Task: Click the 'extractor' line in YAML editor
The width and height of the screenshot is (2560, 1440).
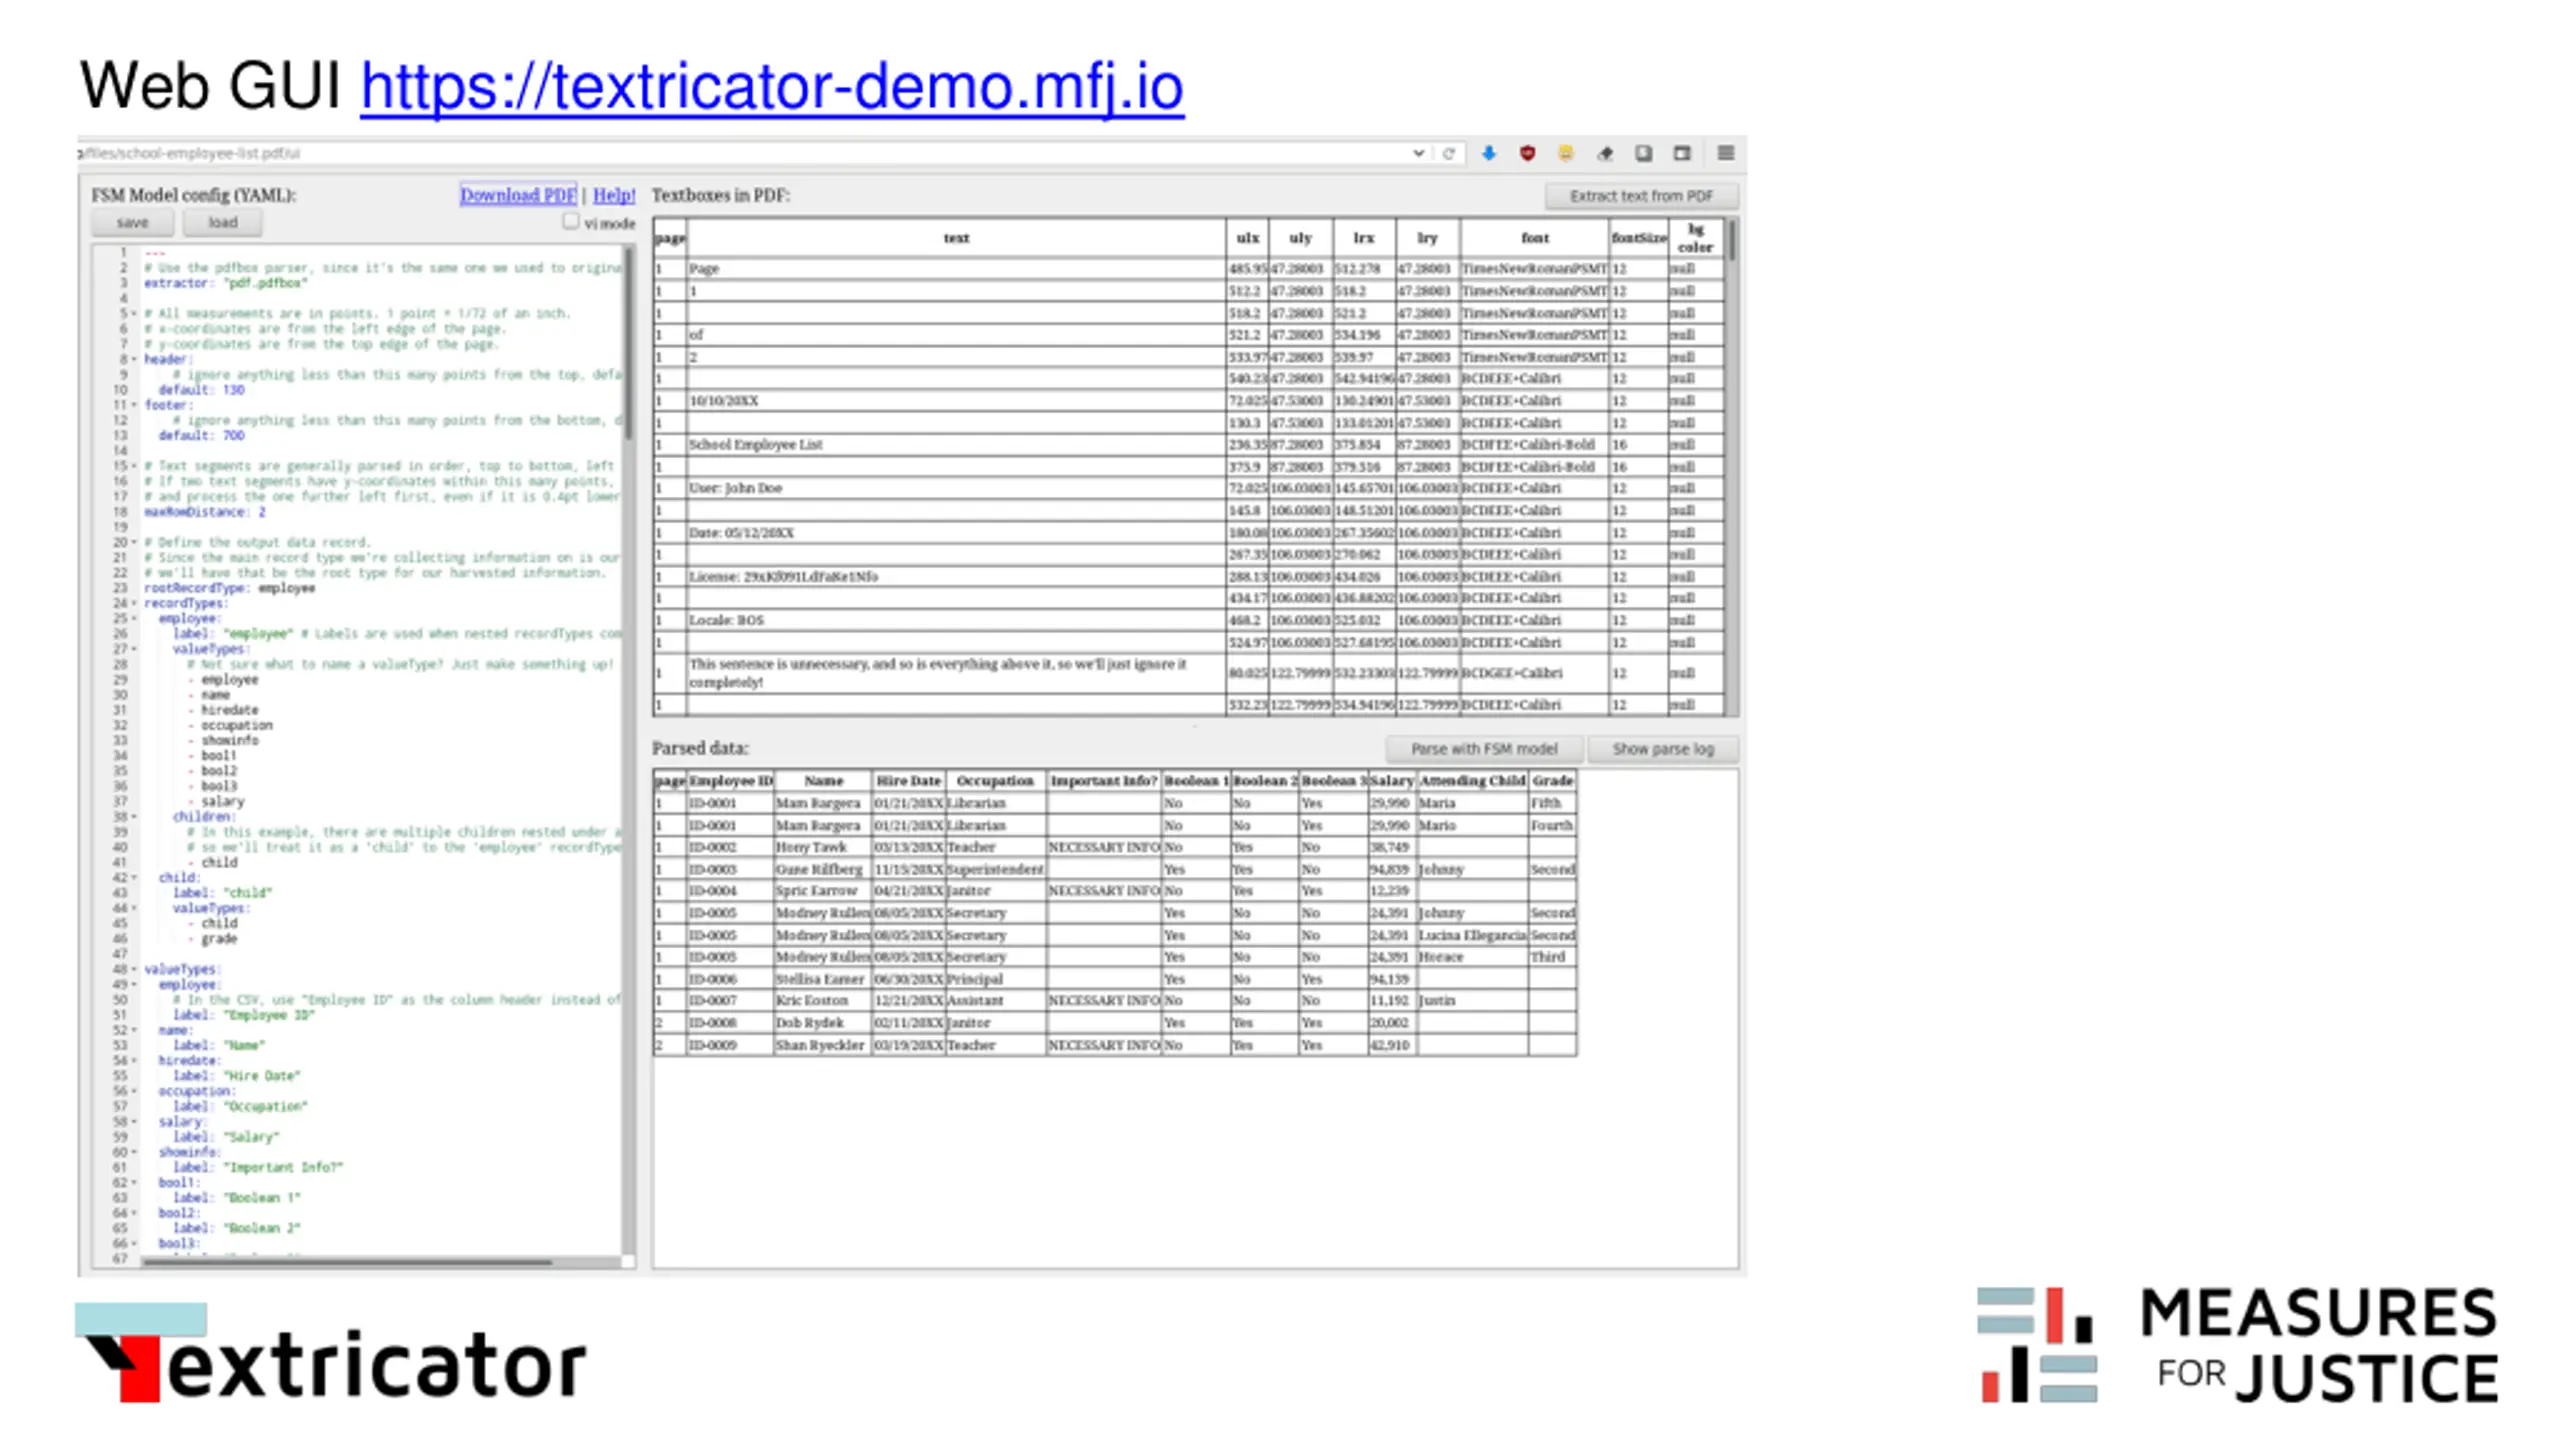Action: [x=226, y=283]
